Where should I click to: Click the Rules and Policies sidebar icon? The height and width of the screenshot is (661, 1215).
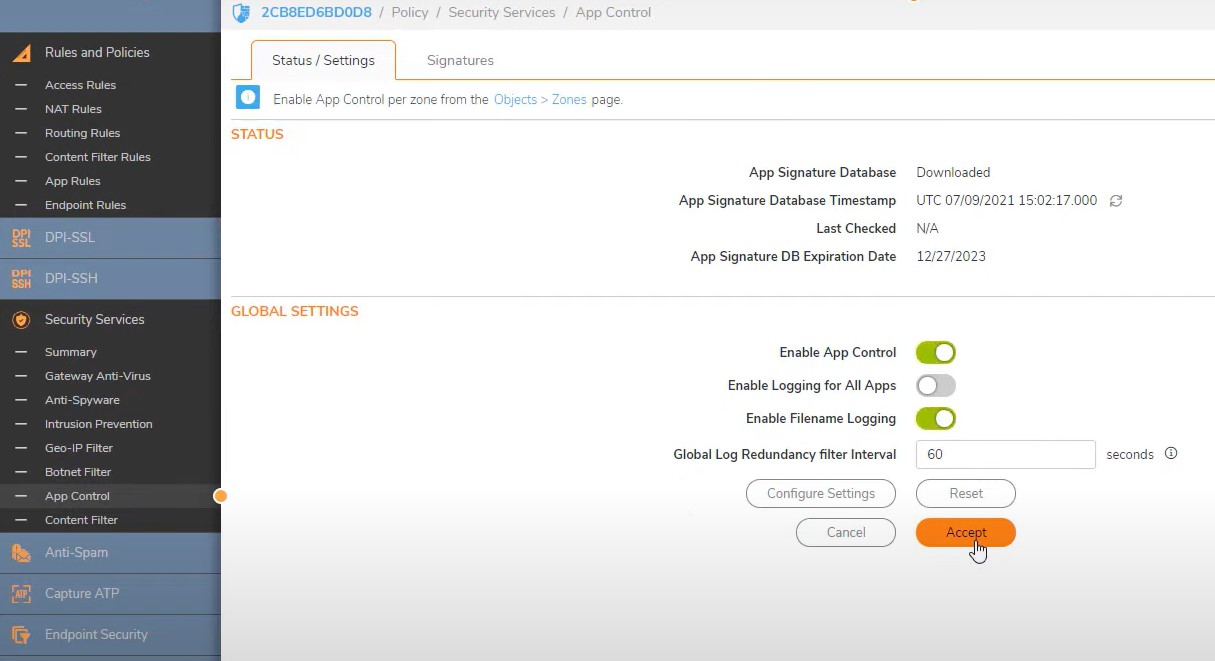coord(21,53)
